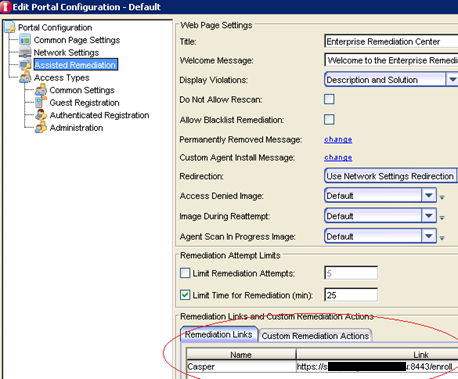Click the Name column header

(x=241, y=355)
